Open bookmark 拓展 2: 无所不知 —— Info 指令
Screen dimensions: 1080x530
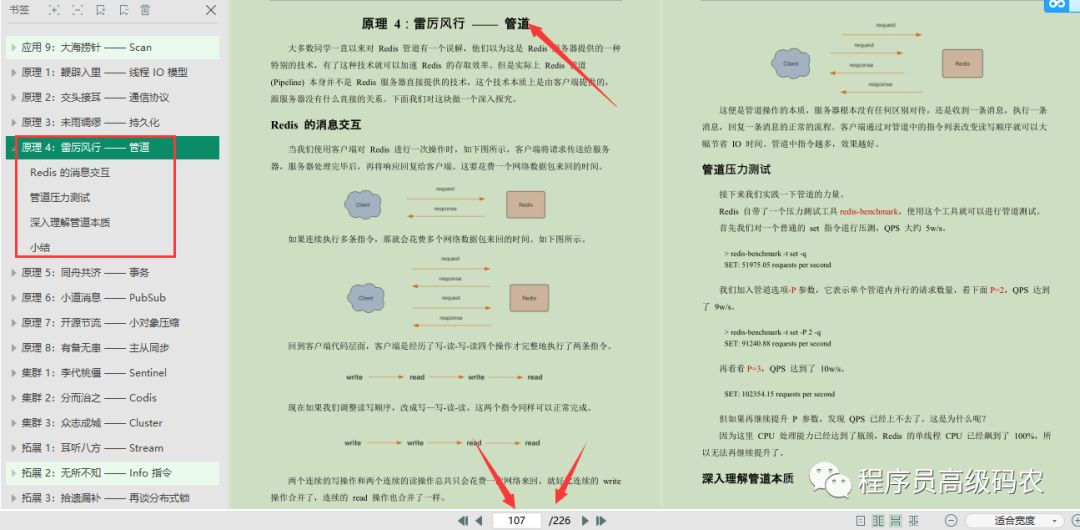pyautogui.click(x=96, y=473)
